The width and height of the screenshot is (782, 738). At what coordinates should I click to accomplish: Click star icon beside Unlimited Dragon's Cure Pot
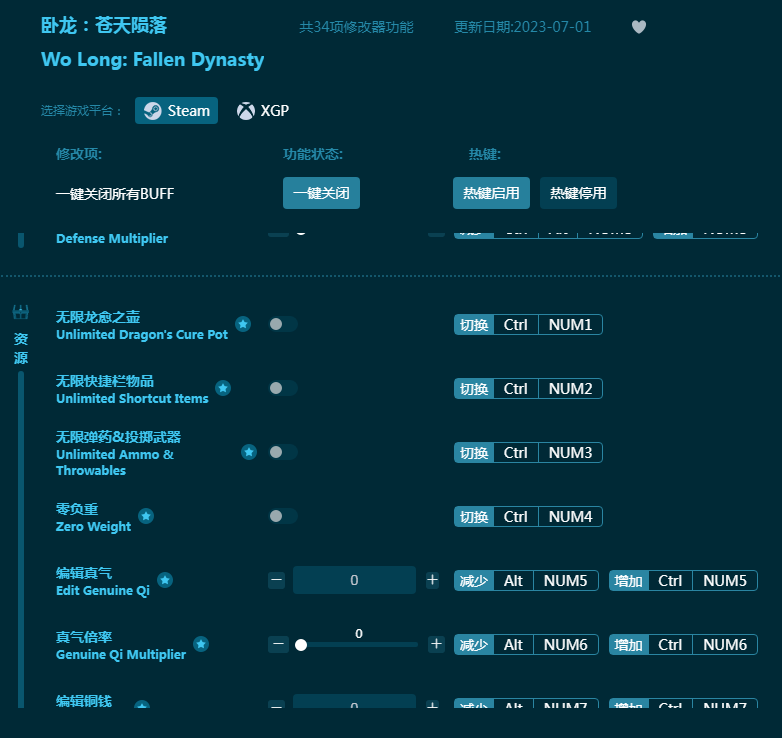coord(243,324)
